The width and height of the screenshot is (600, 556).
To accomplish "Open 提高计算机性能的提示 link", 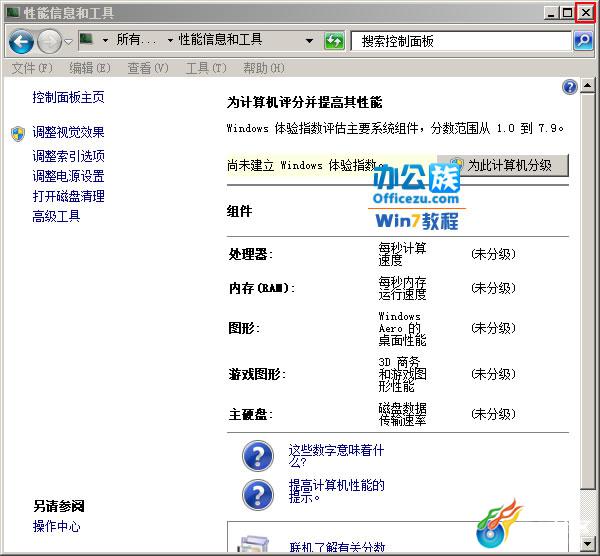I will 336,491.
